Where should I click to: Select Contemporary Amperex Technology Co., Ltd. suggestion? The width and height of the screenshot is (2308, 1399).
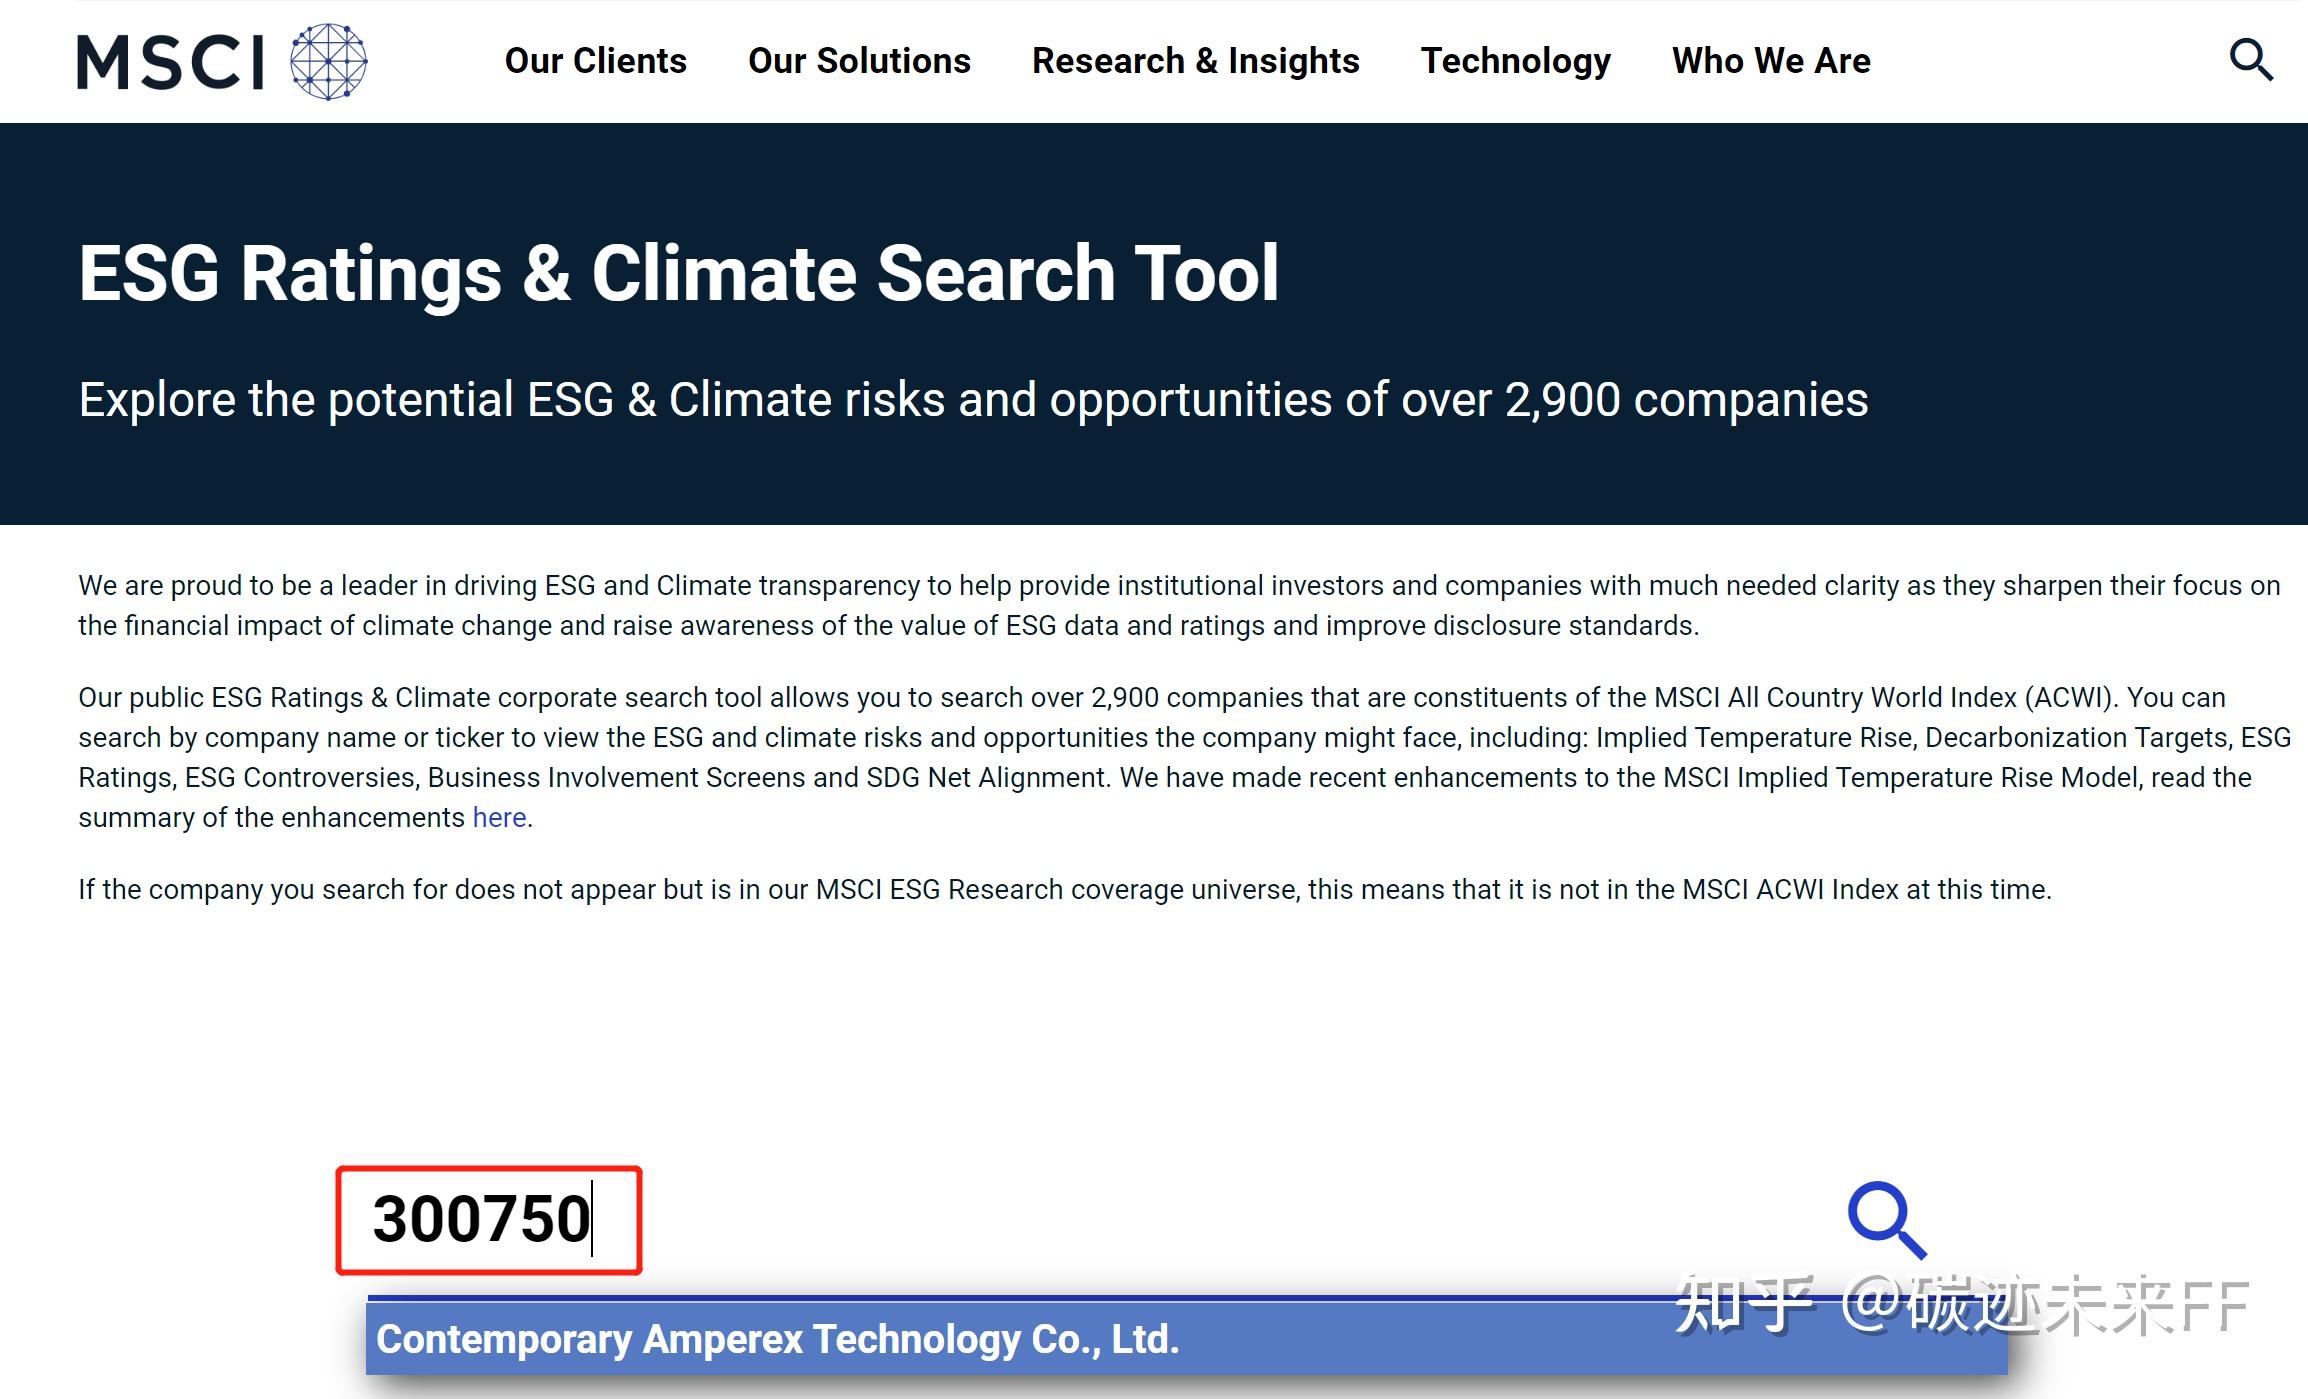coord(777,1340)
